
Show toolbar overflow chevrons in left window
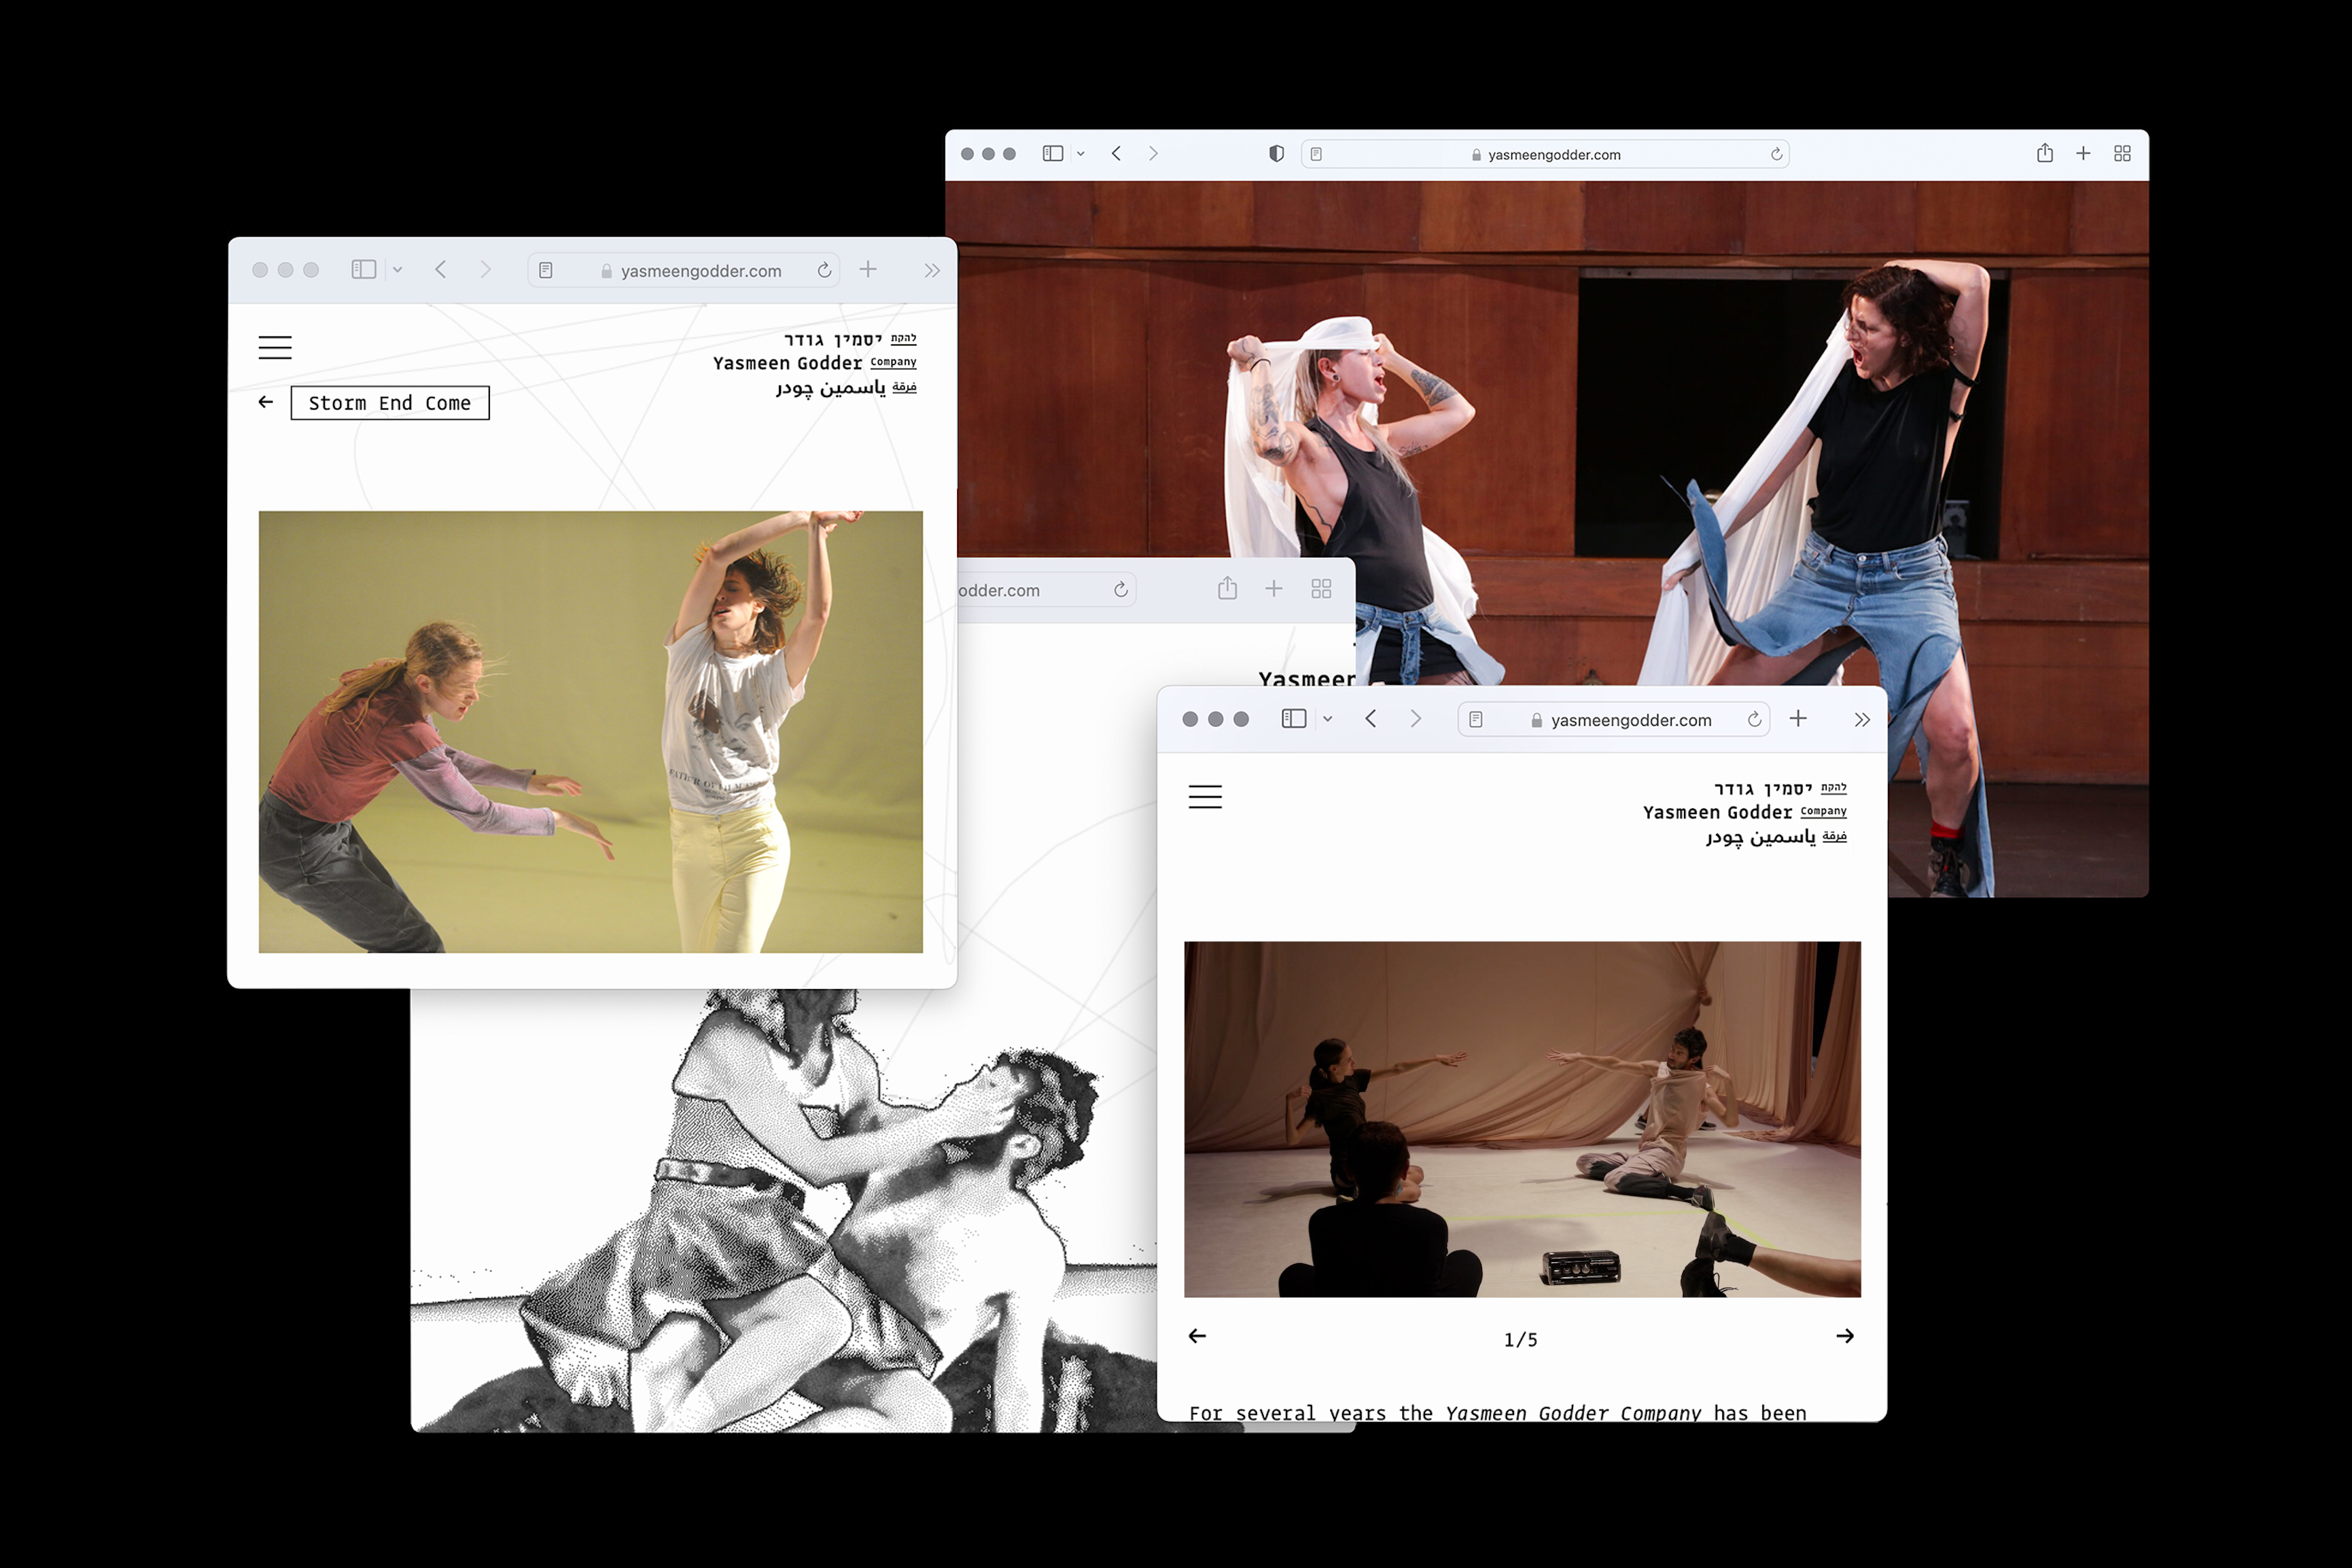coord(932,270)
